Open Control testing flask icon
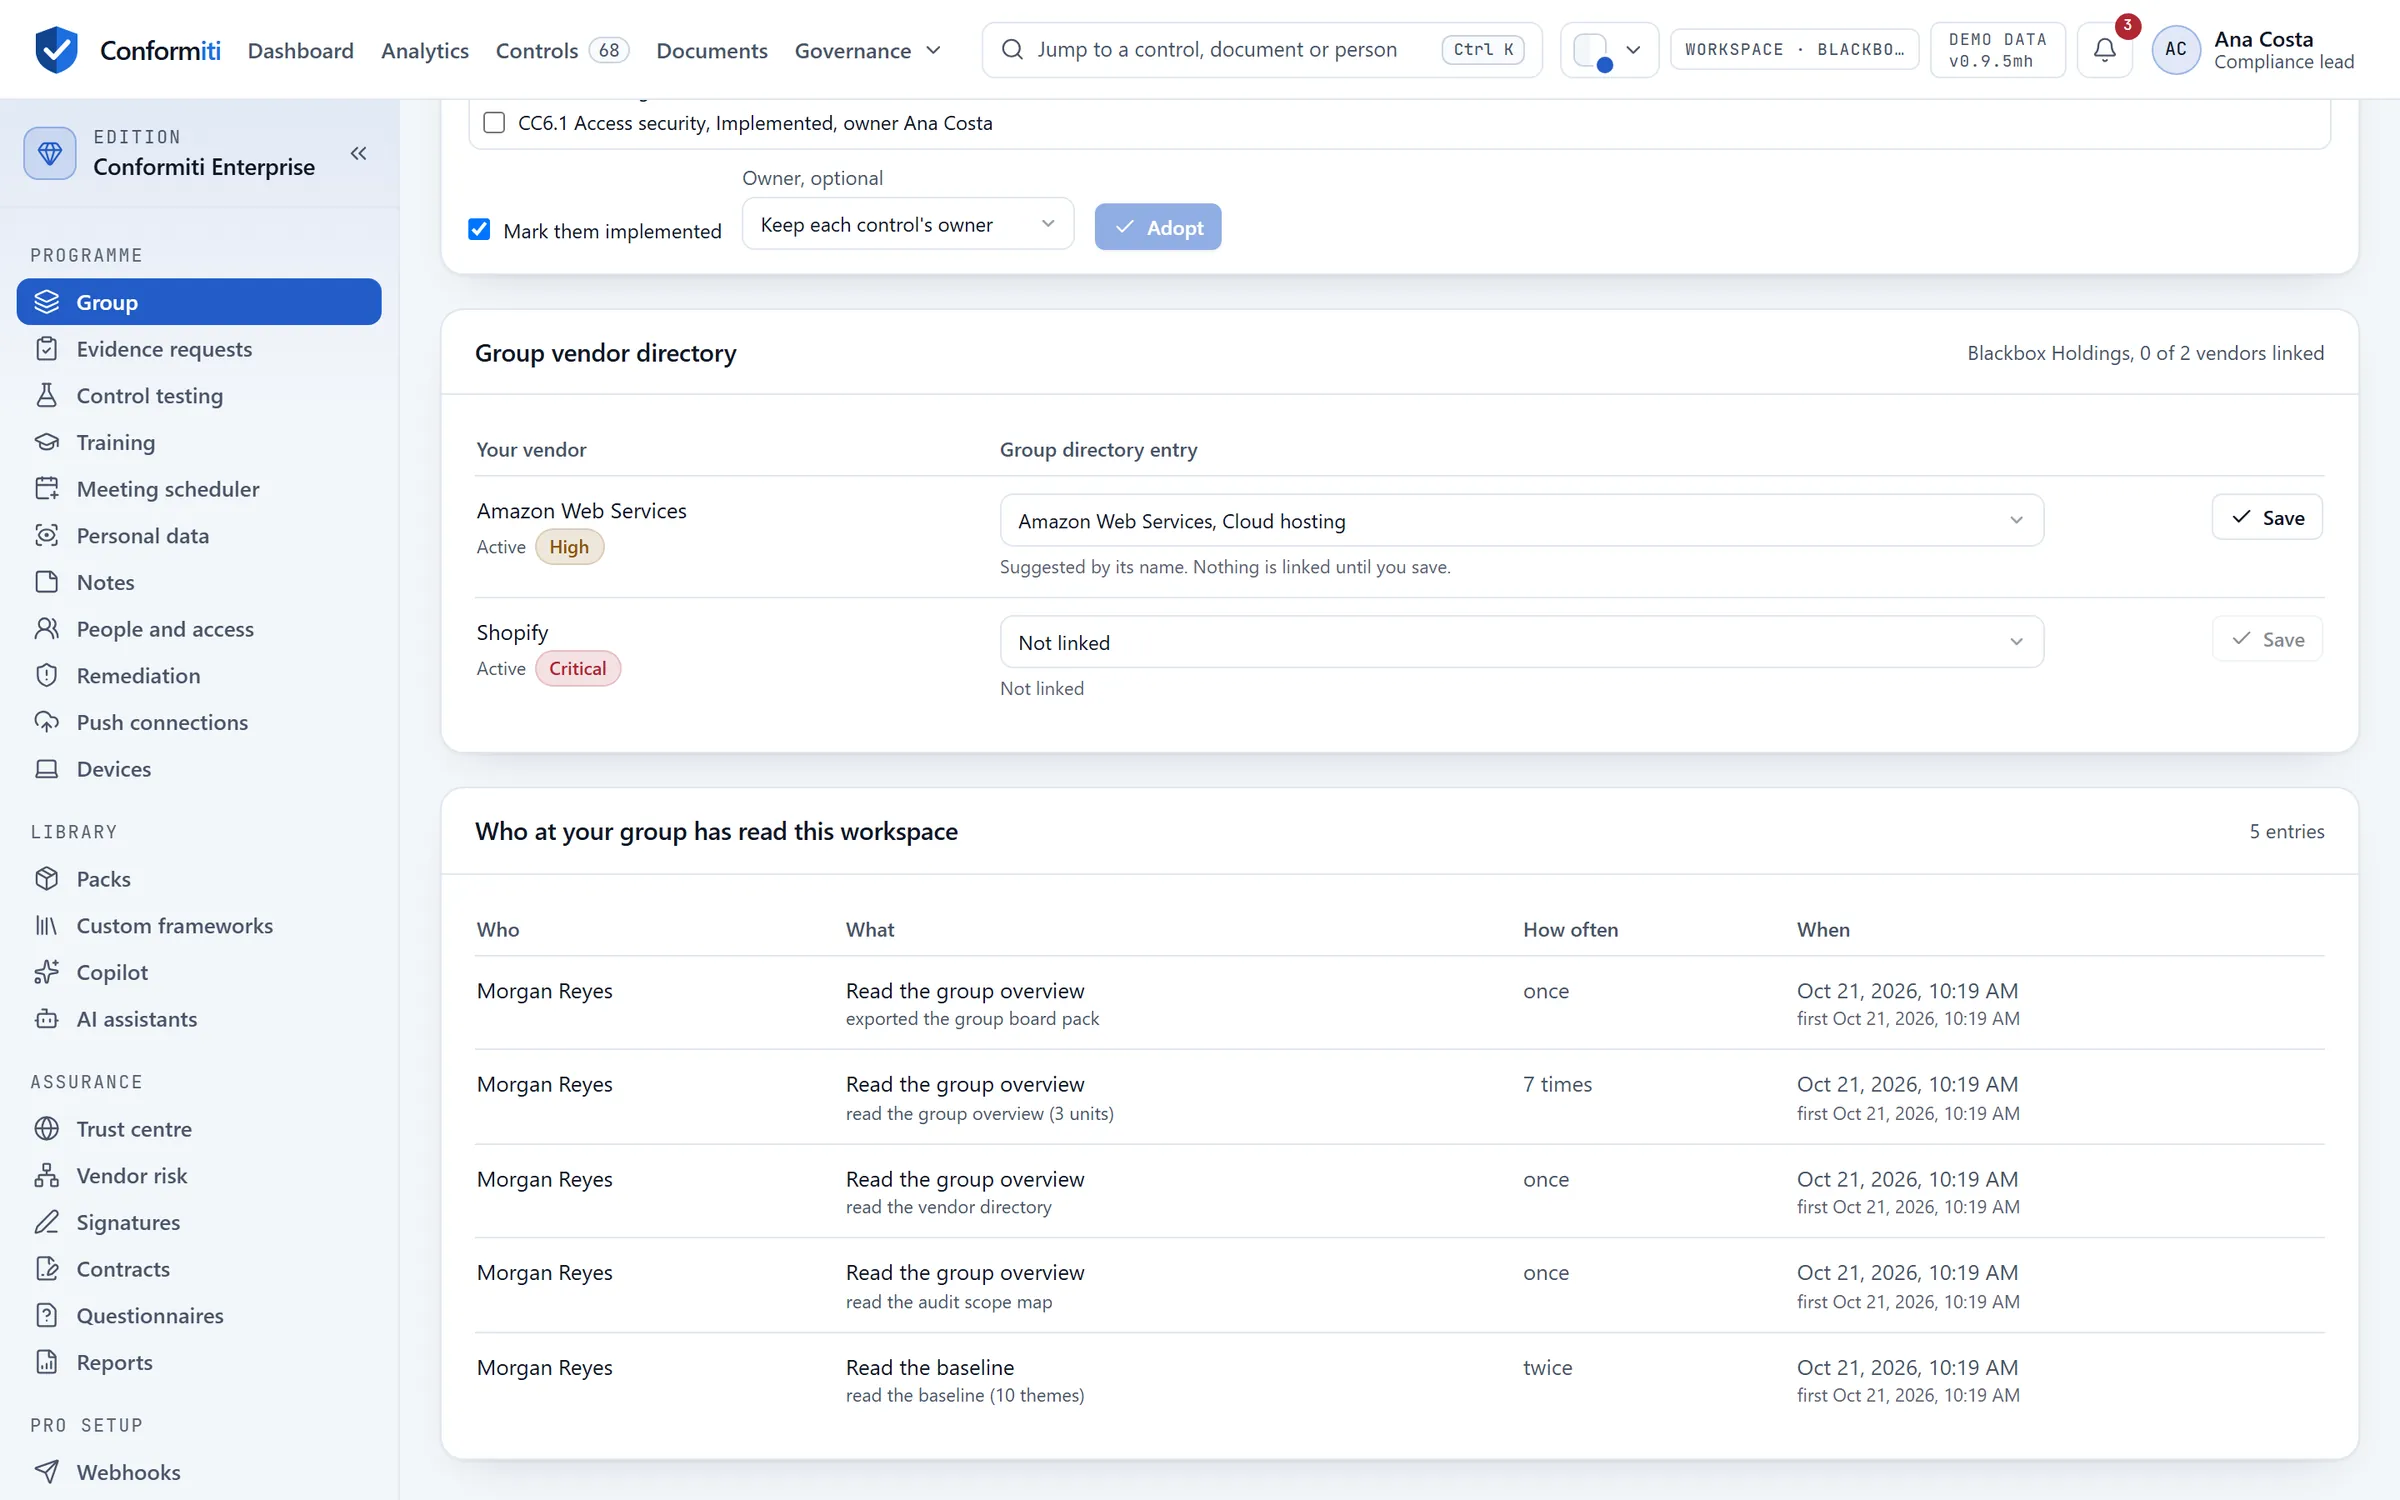This screenshot has height=1500, width=2400. pos(47,395)
